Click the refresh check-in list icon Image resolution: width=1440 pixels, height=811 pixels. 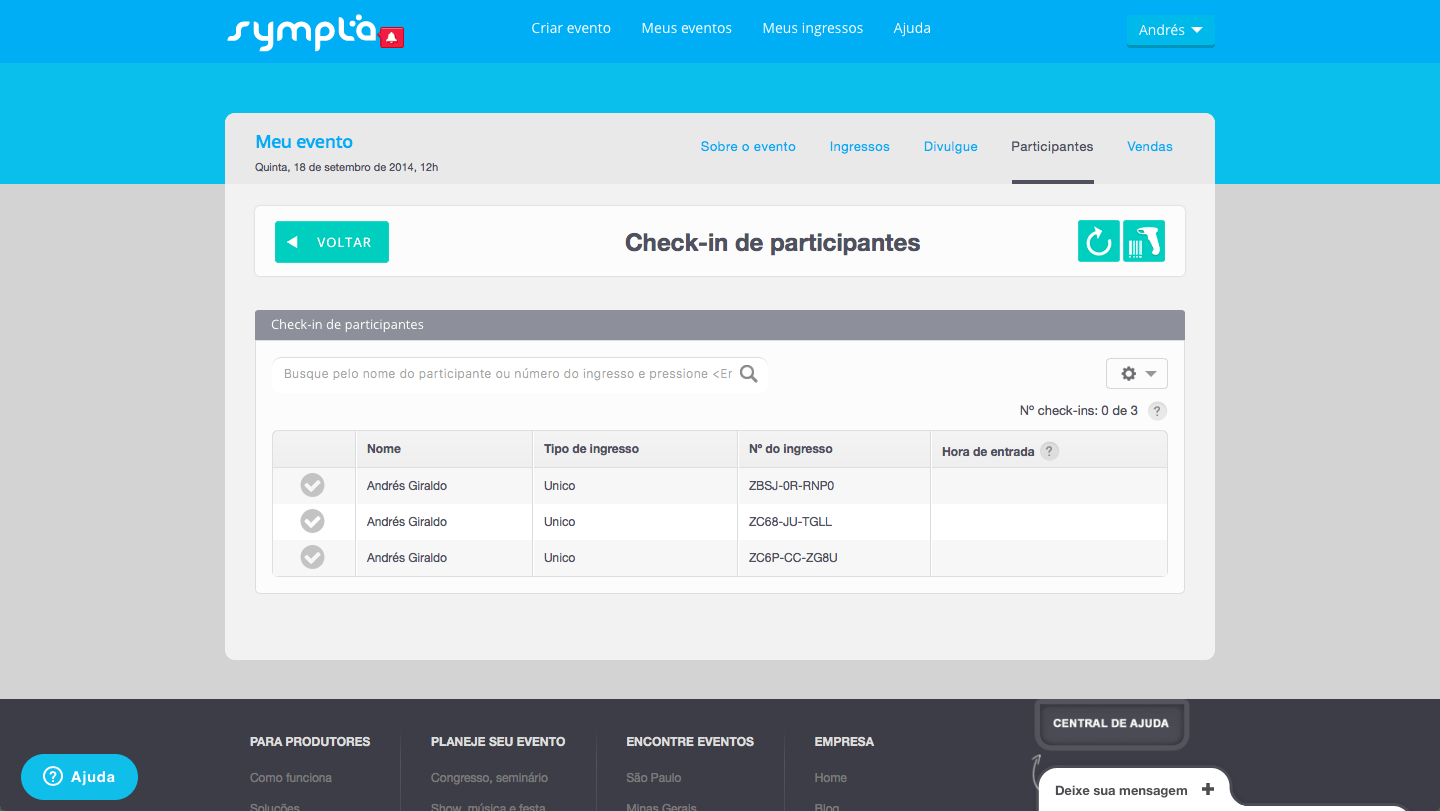pyautogui.click(x=1098, y=241)
